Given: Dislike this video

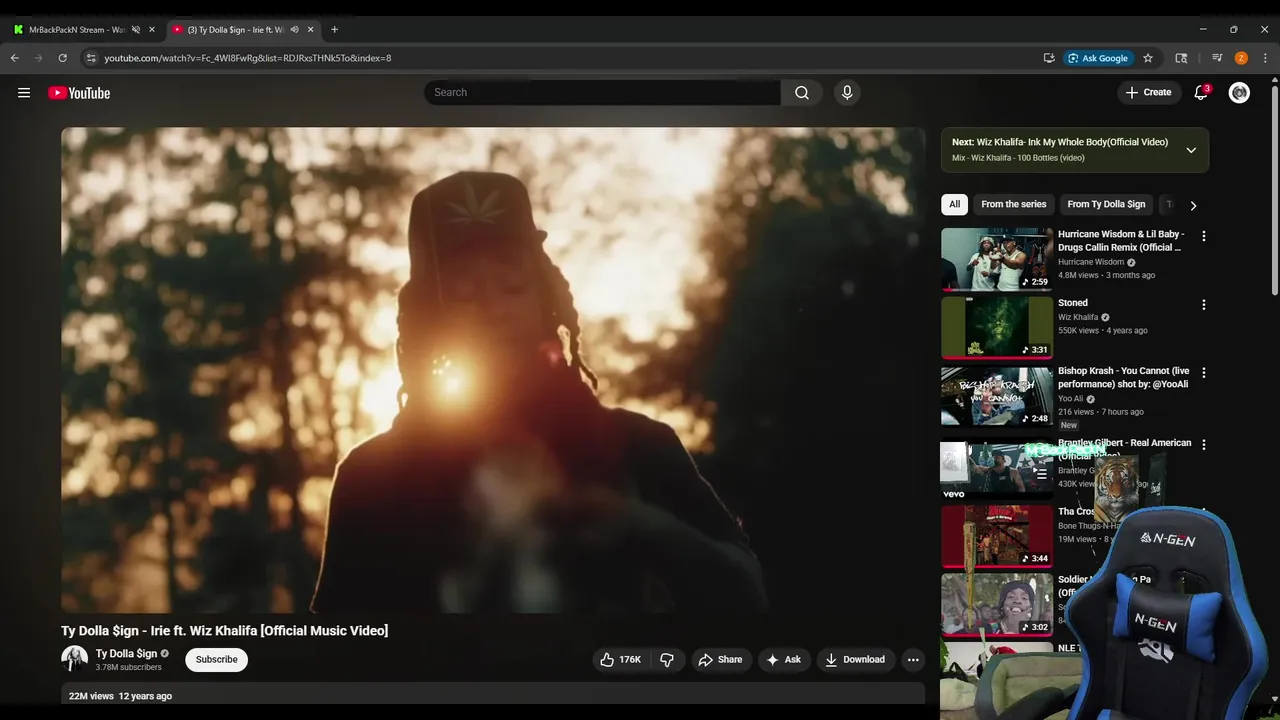Looking at the screenshot, I should coord(667,660).
